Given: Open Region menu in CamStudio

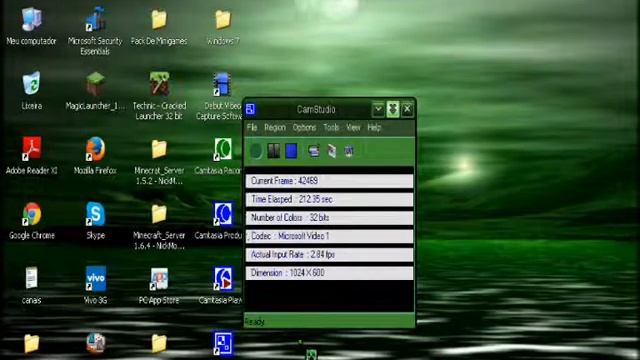Looking at the screenshot, I should click(275, 127).
